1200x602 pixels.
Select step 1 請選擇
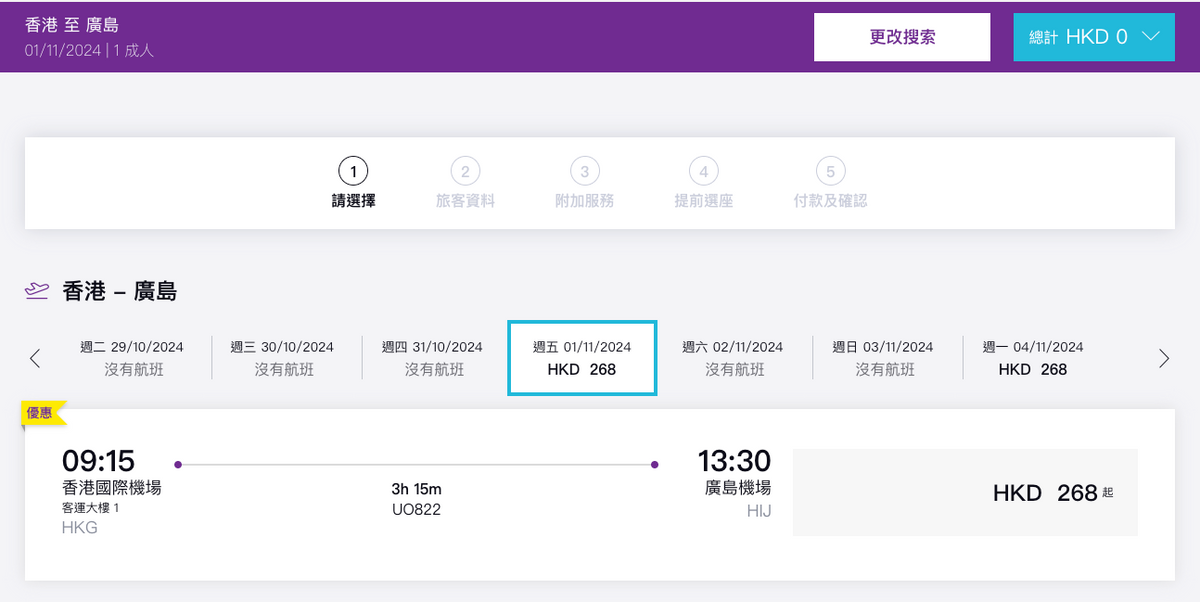tap(354, 184)
